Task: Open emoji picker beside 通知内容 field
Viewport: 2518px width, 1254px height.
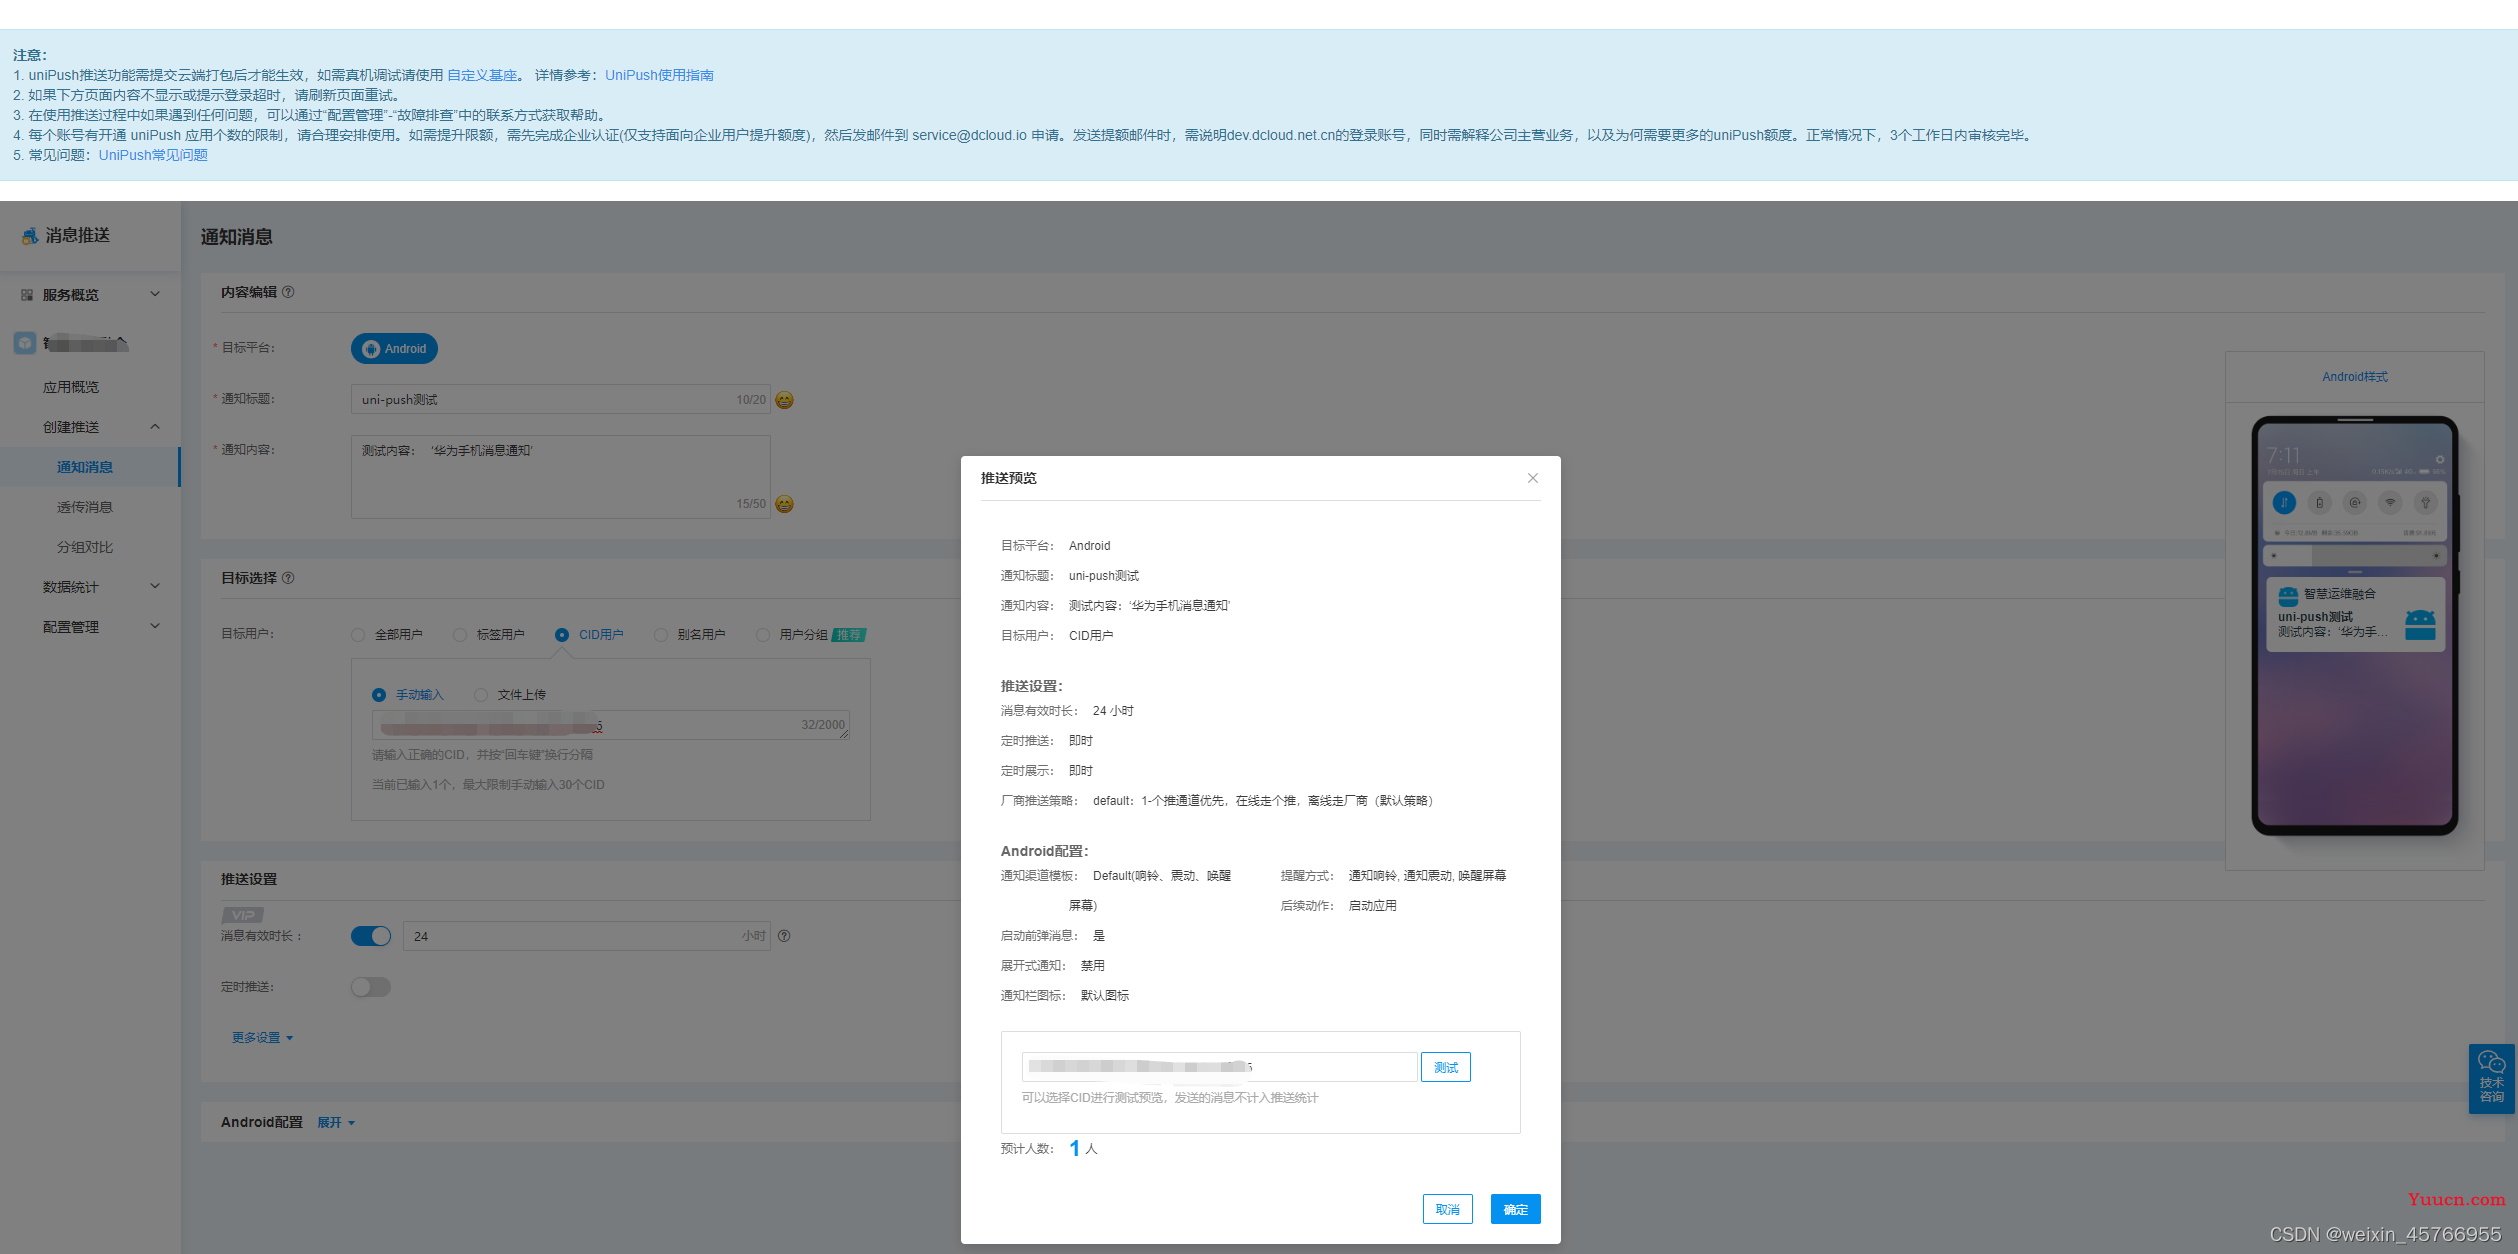Action: coord(785,504)
